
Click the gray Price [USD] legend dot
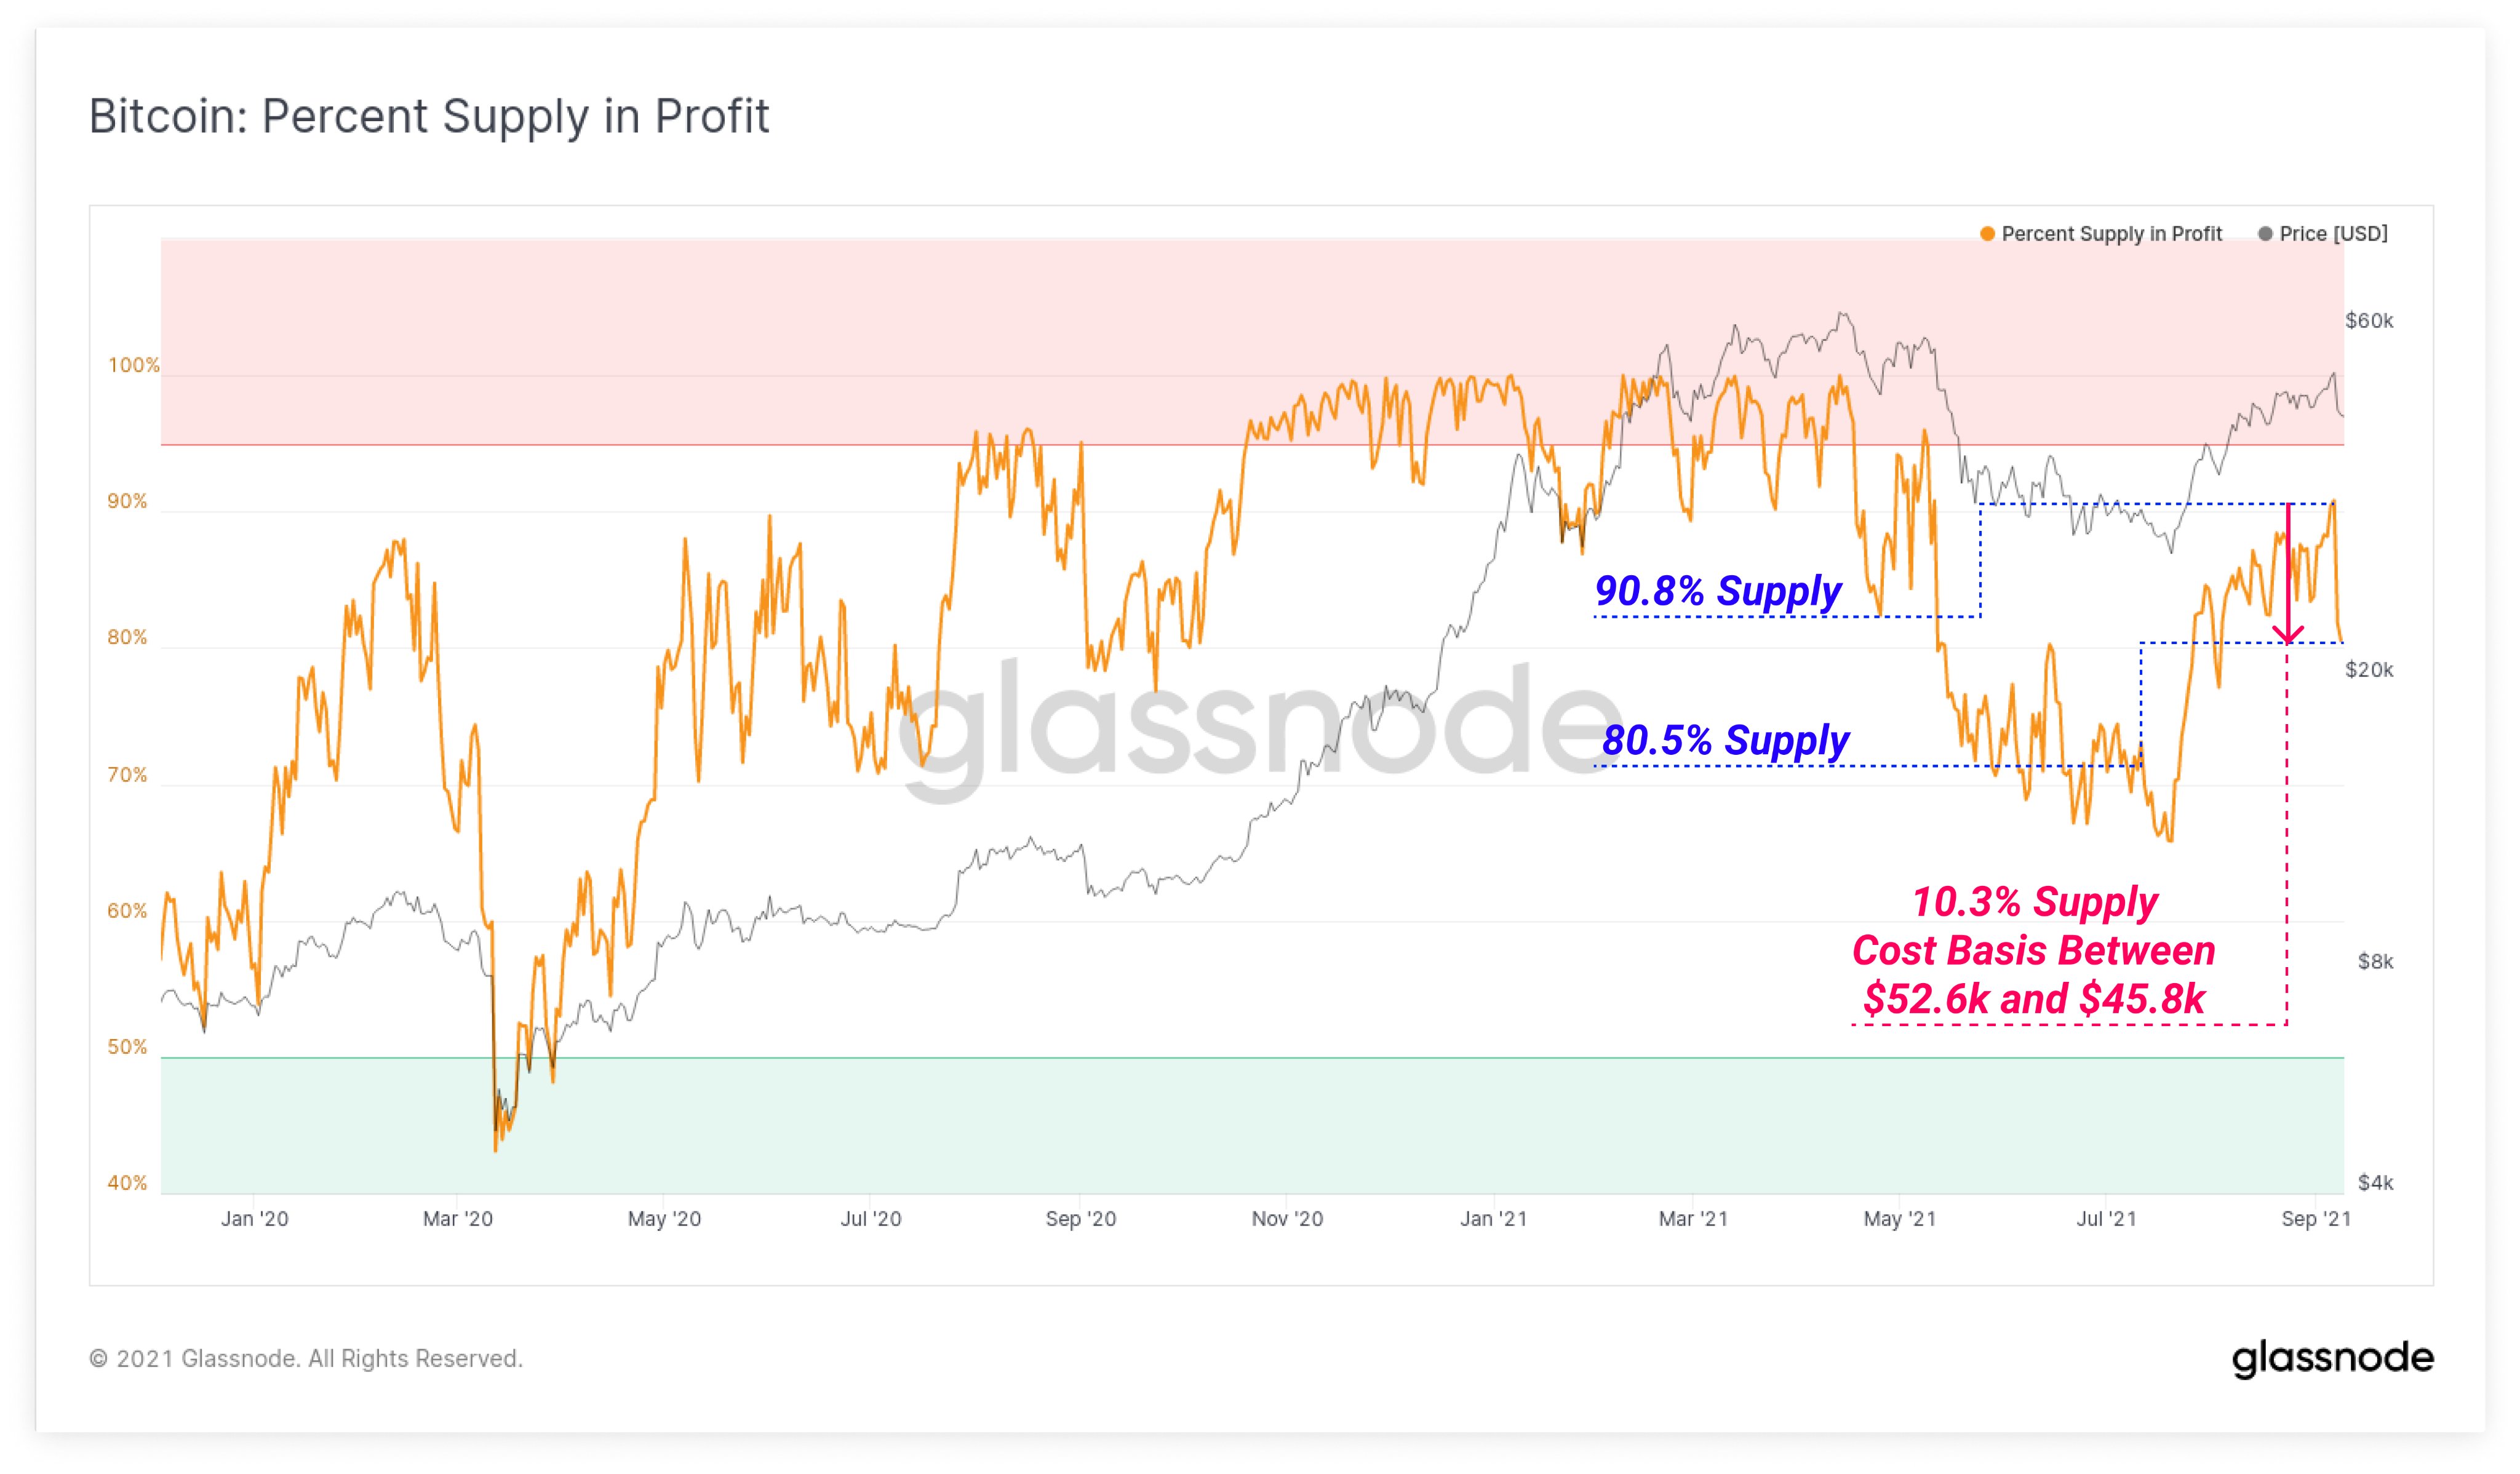click(2265, 234)
